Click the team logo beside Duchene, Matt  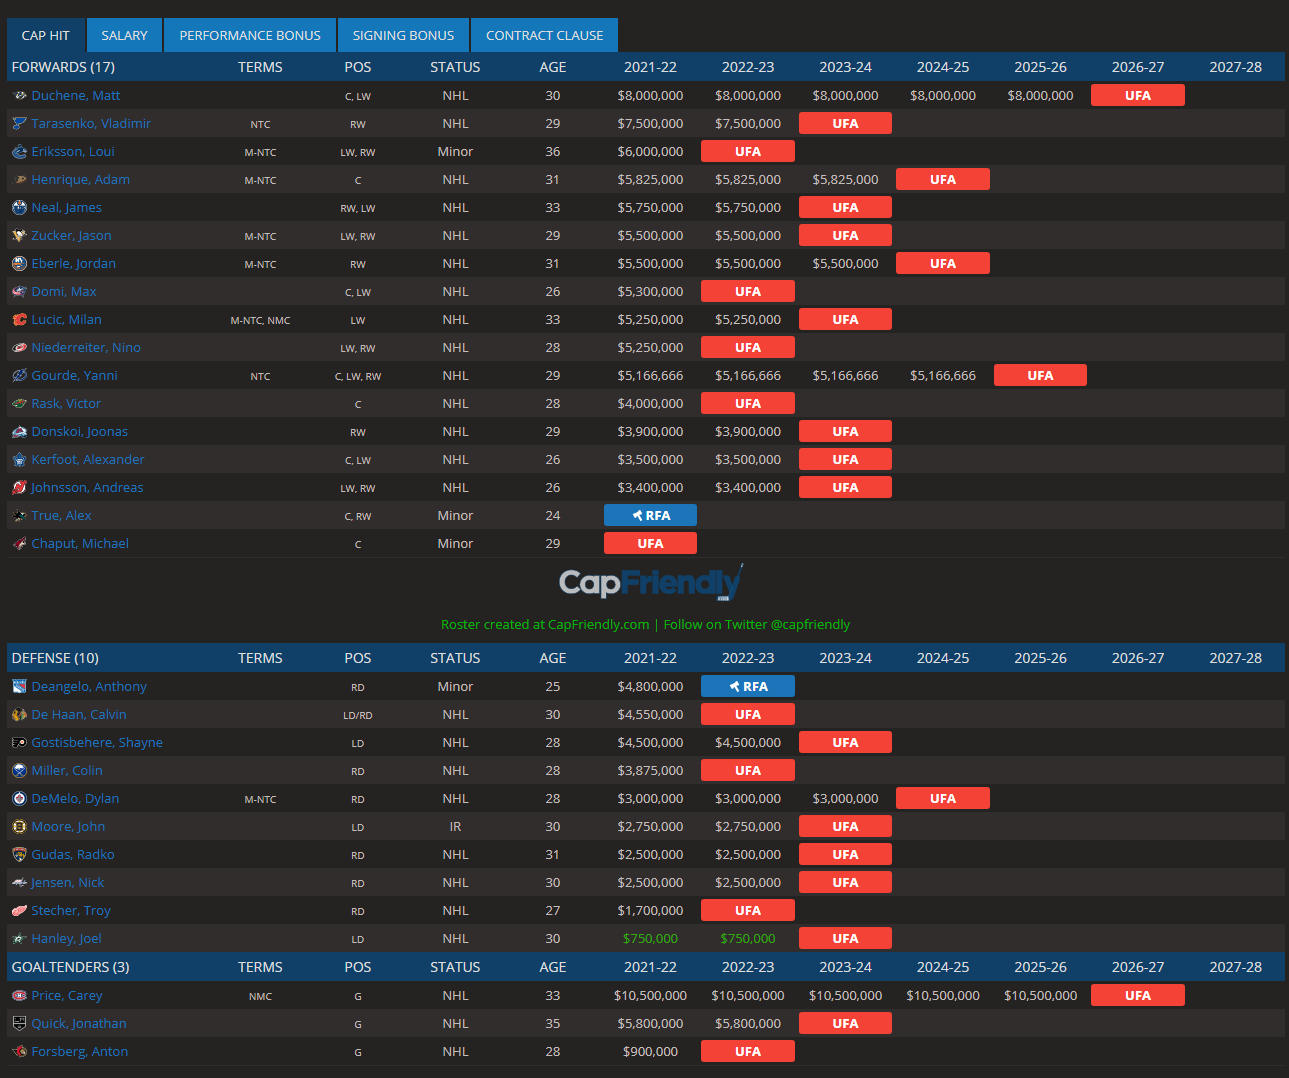coord(19,96)
